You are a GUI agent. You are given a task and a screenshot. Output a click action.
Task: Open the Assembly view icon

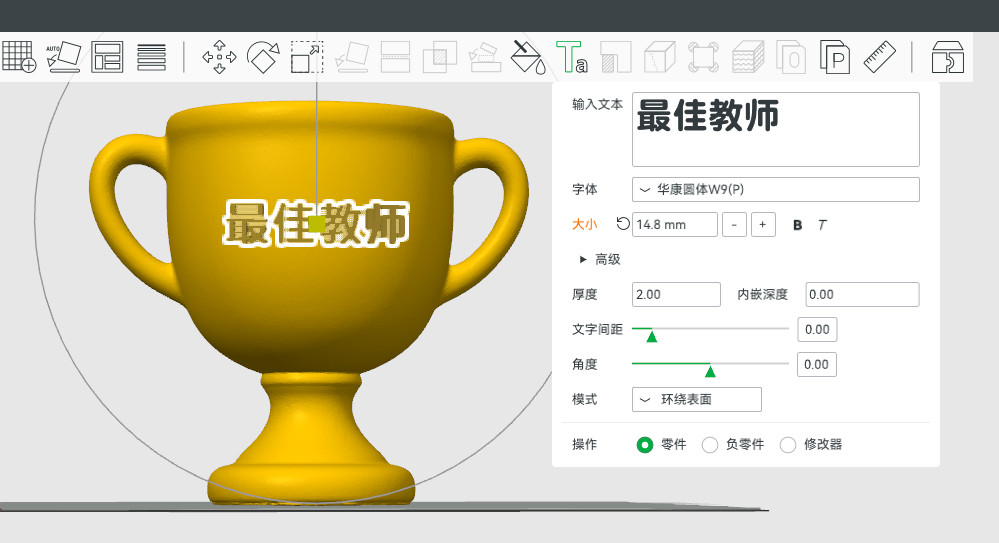947,57
